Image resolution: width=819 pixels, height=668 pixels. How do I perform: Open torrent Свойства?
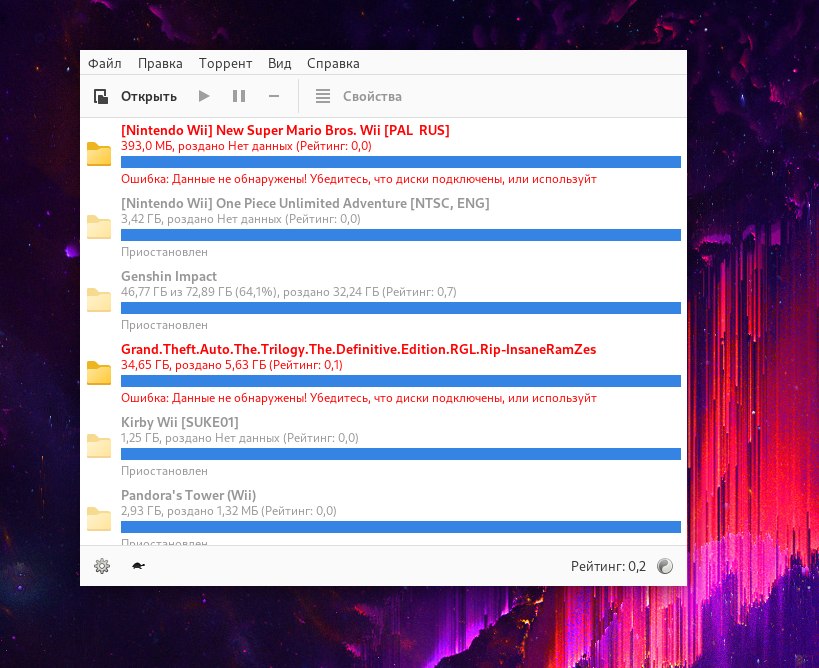(372, 97)
